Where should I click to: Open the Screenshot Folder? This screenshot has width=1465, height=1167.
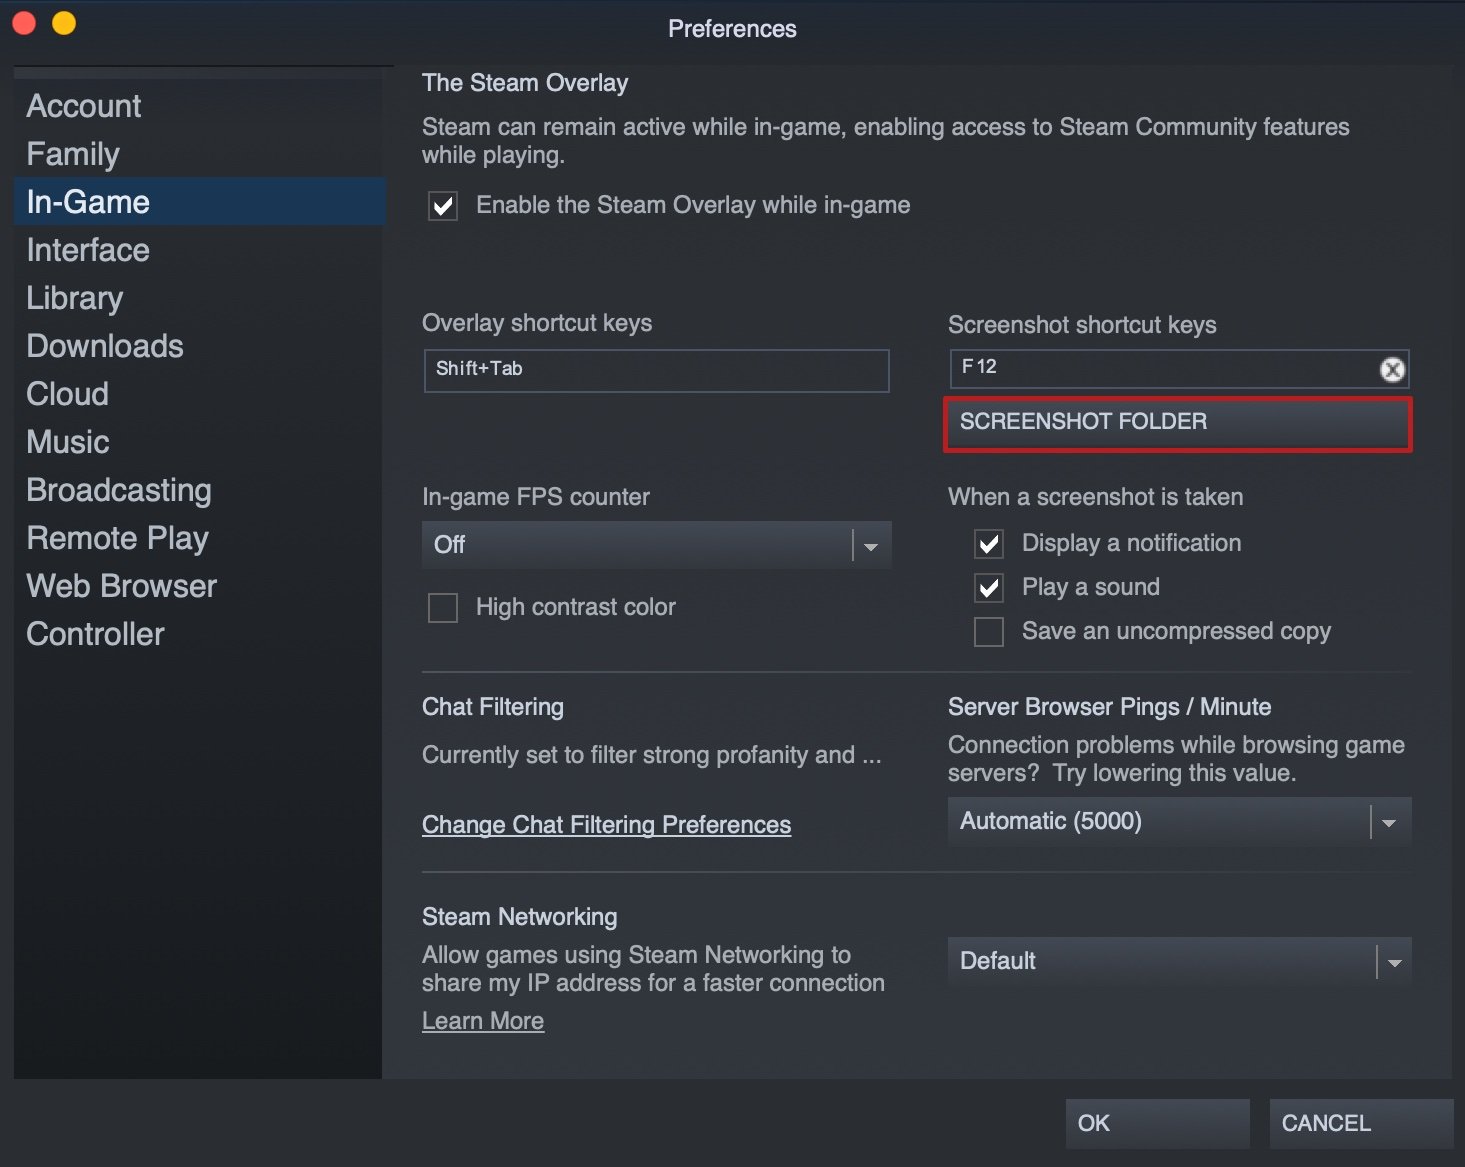coord(1177,424)
